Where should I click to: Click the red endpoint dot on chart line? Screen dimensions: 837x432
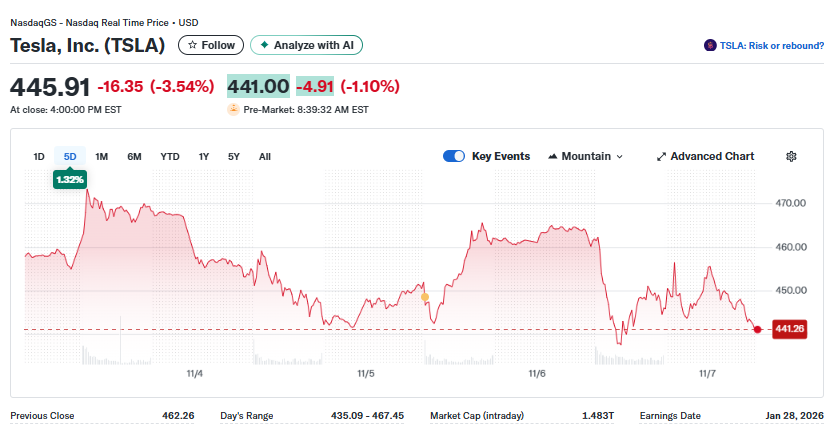(x=757, y=329)
